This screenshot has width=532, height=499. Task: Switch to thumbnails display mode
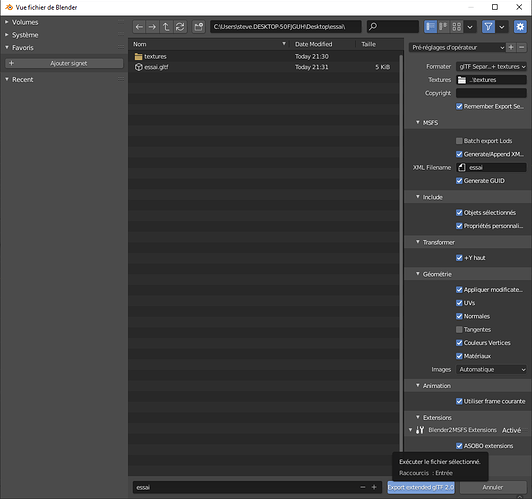(457, 27)
